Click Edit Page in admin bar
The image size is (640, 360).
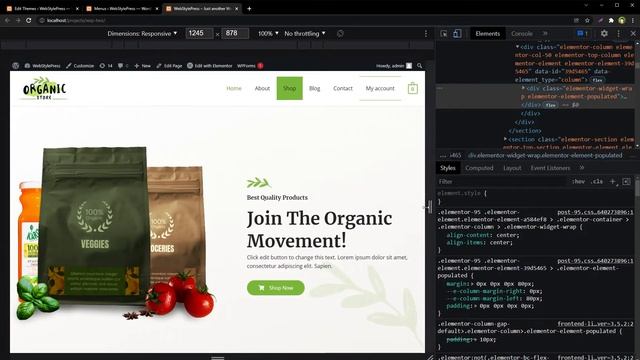click(169, 65)
